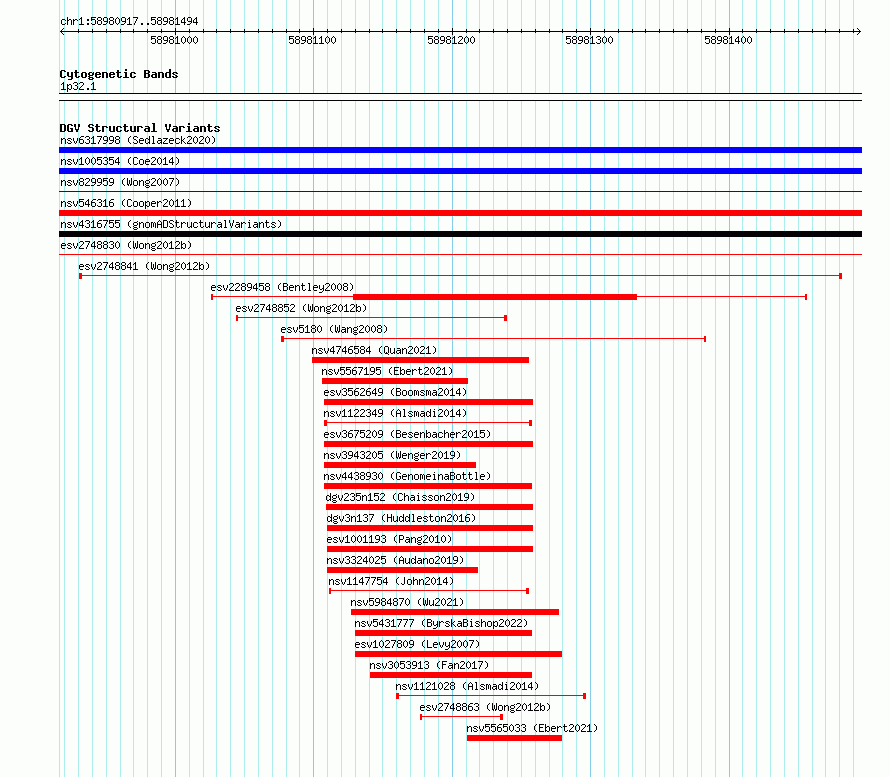This screenshot has height=777, width=890.
Task: Open the esv2289458 (Bentley2008) label
Action: pyautogui.click(x=282, y=287)
